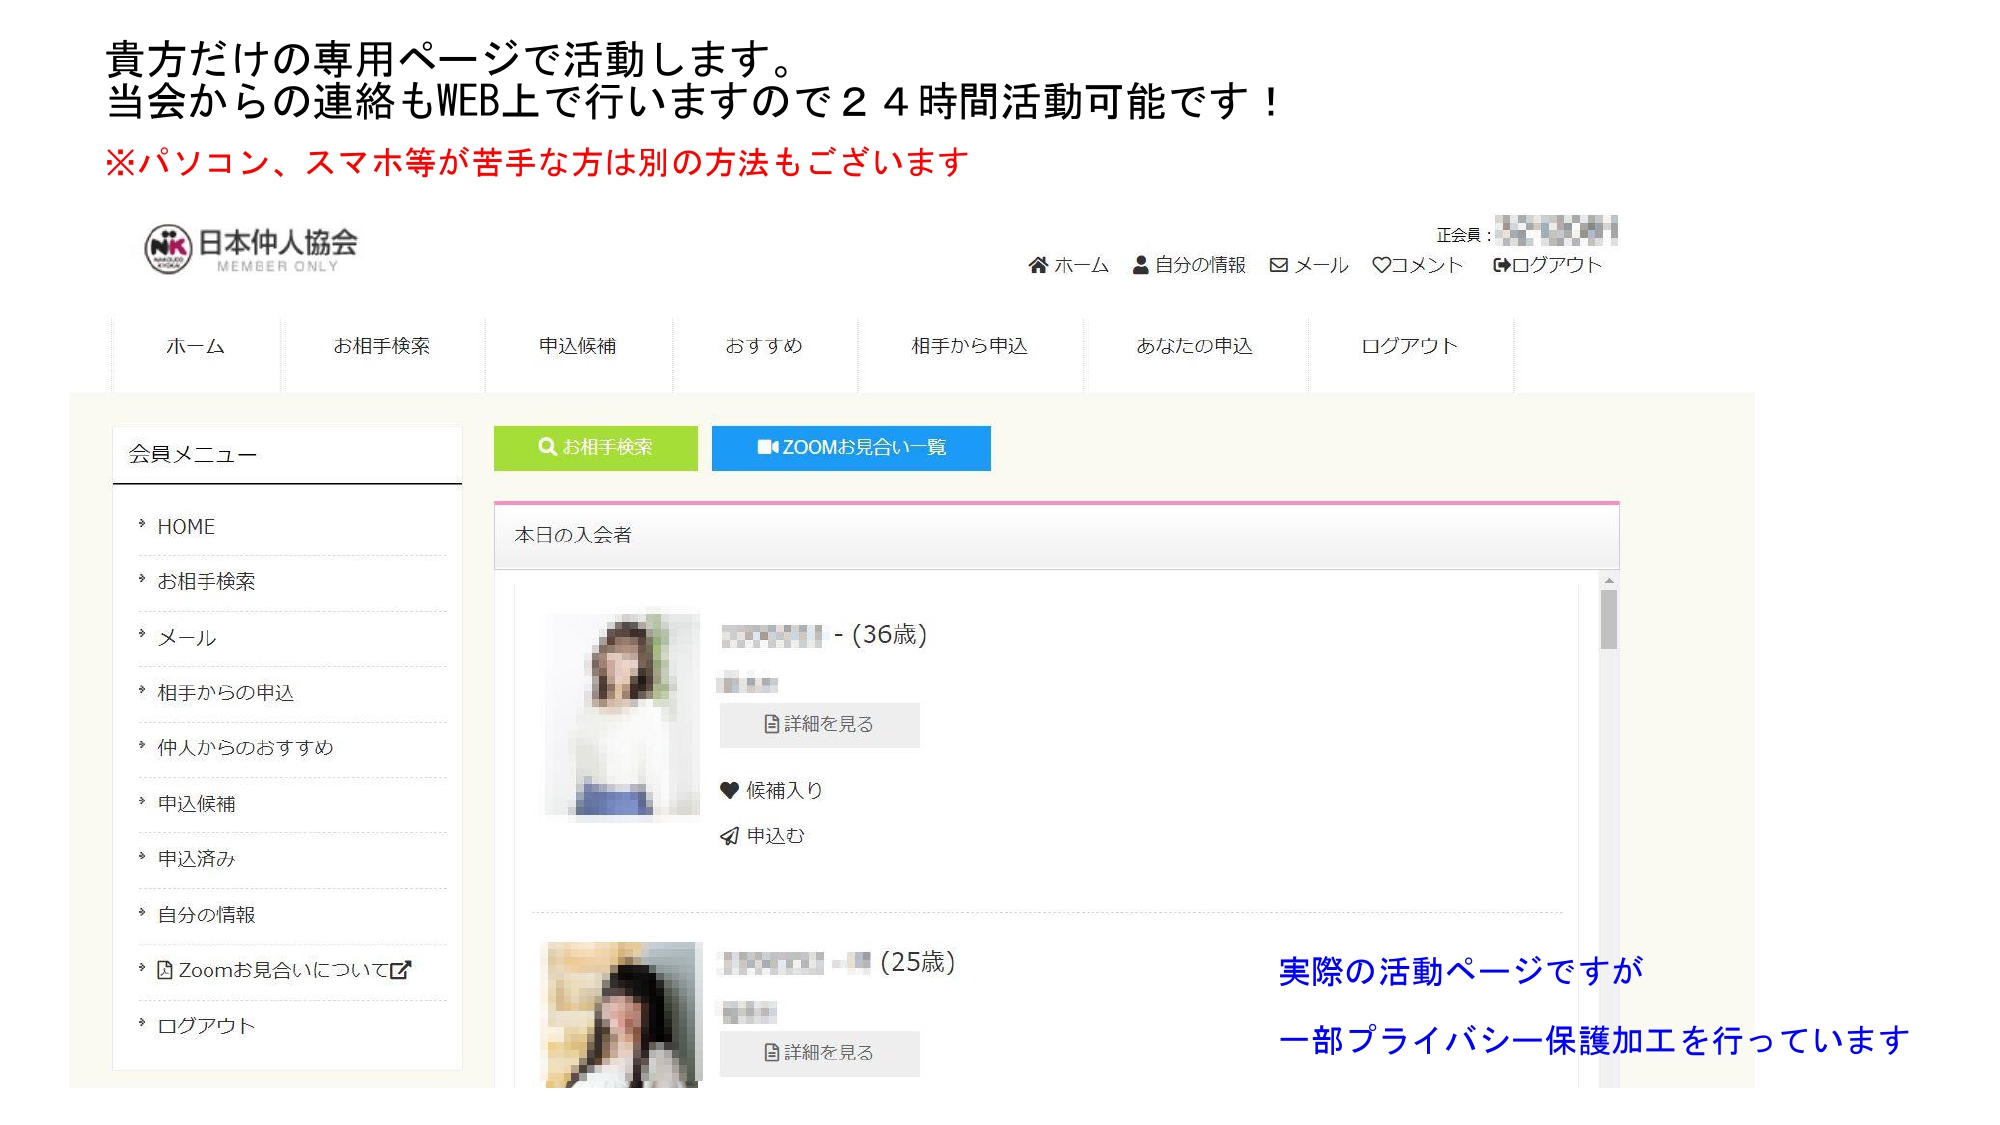Click black heart icon beside 候補入り

729,790
